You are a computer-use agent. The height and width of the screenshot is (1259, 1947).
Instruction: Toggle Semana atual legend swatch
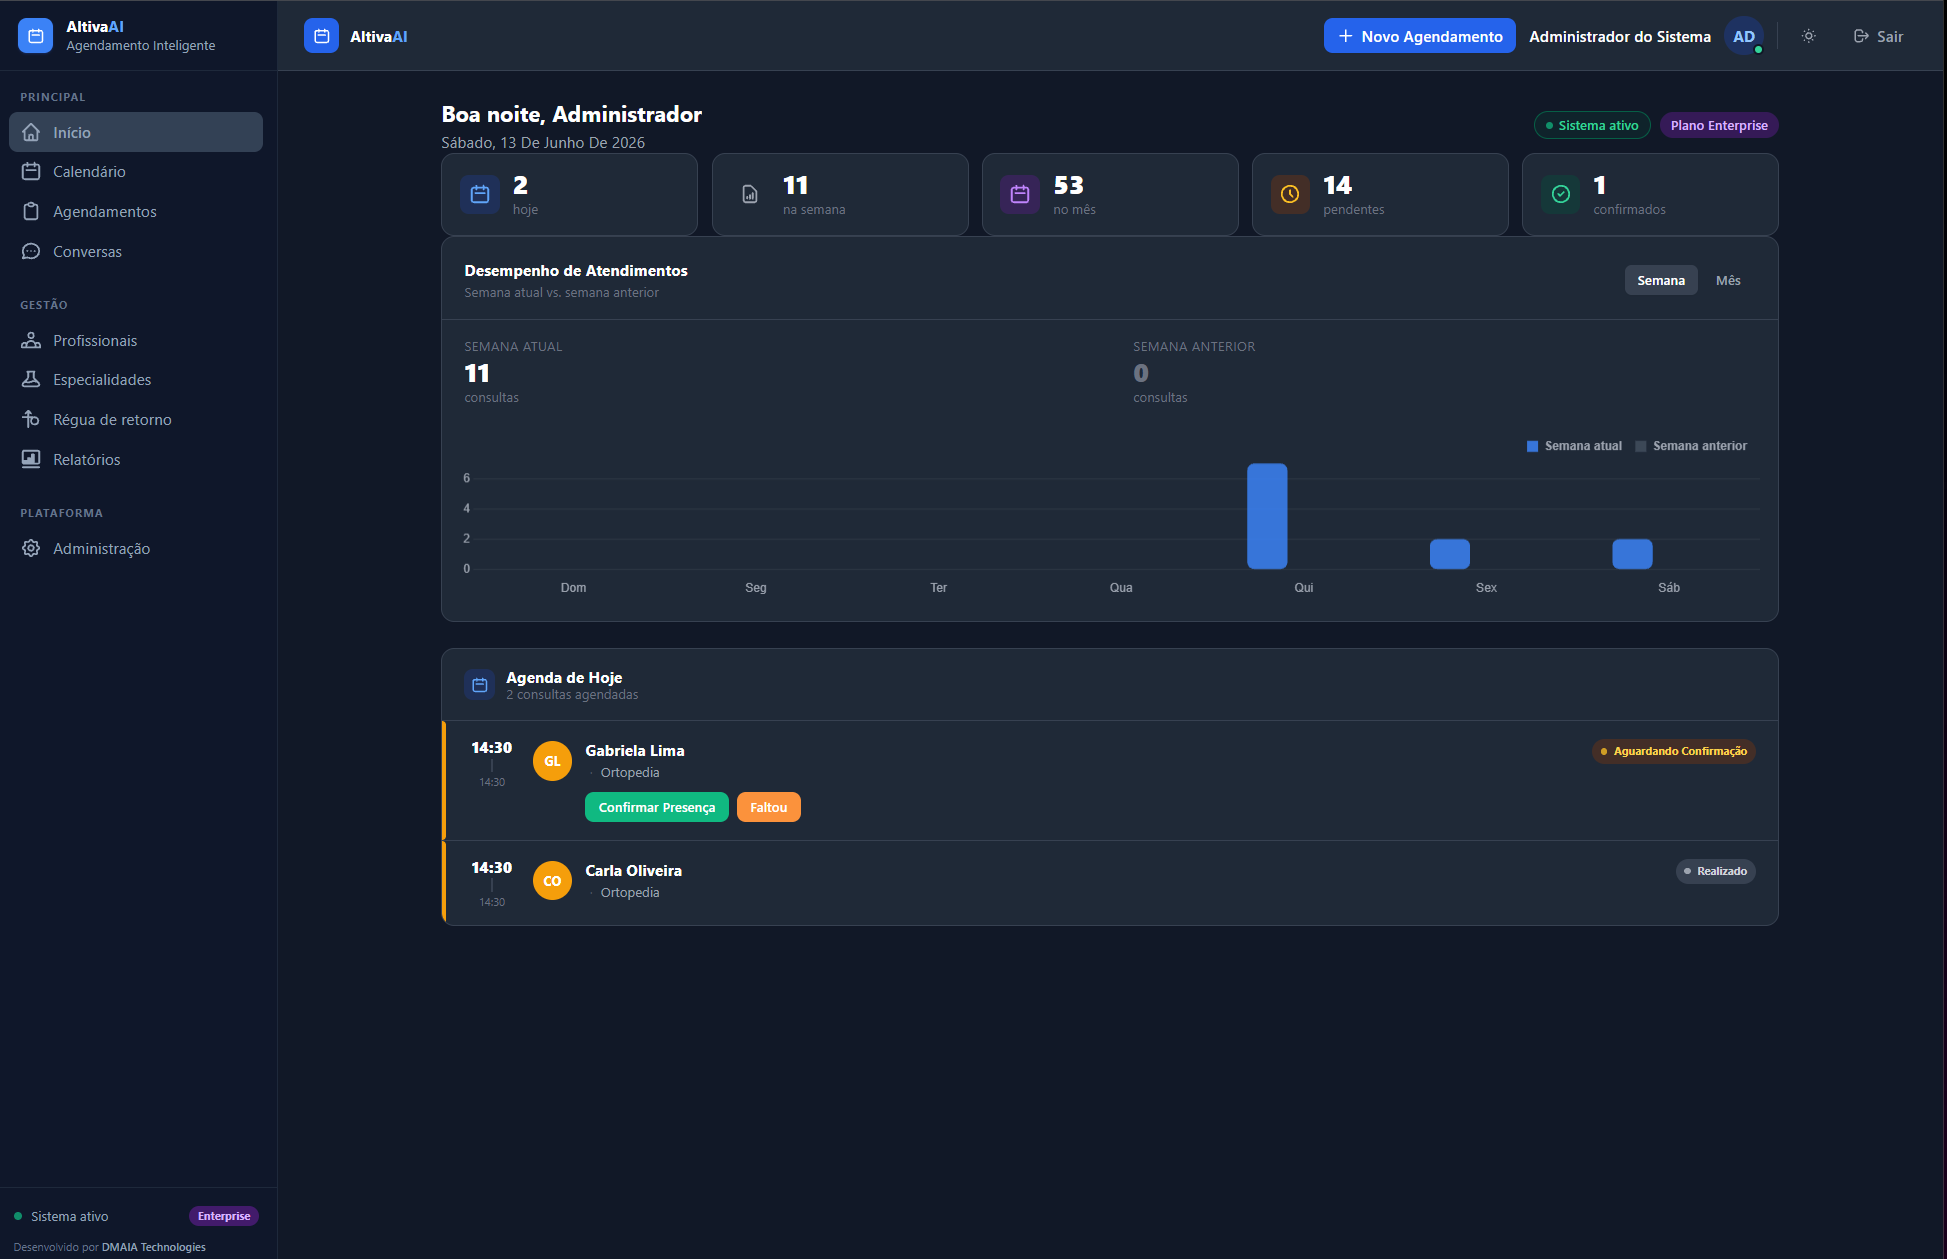(1533, 446)
